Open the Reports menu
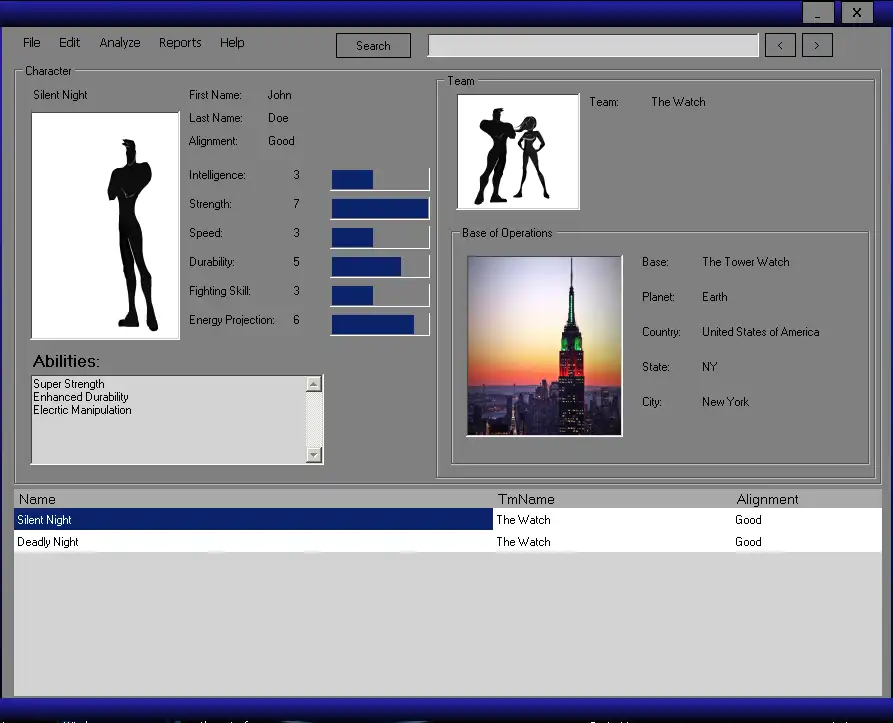The image size is (893, 723). (180, 43)
